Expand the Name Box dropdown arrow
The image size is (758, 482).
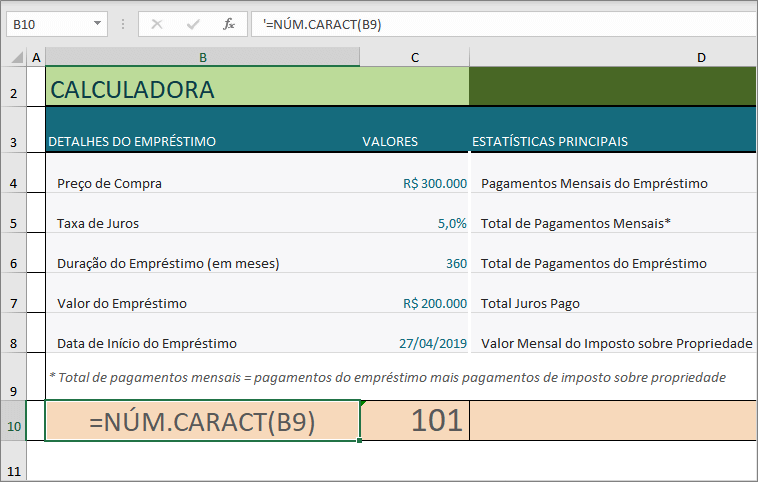pos(97,24)
